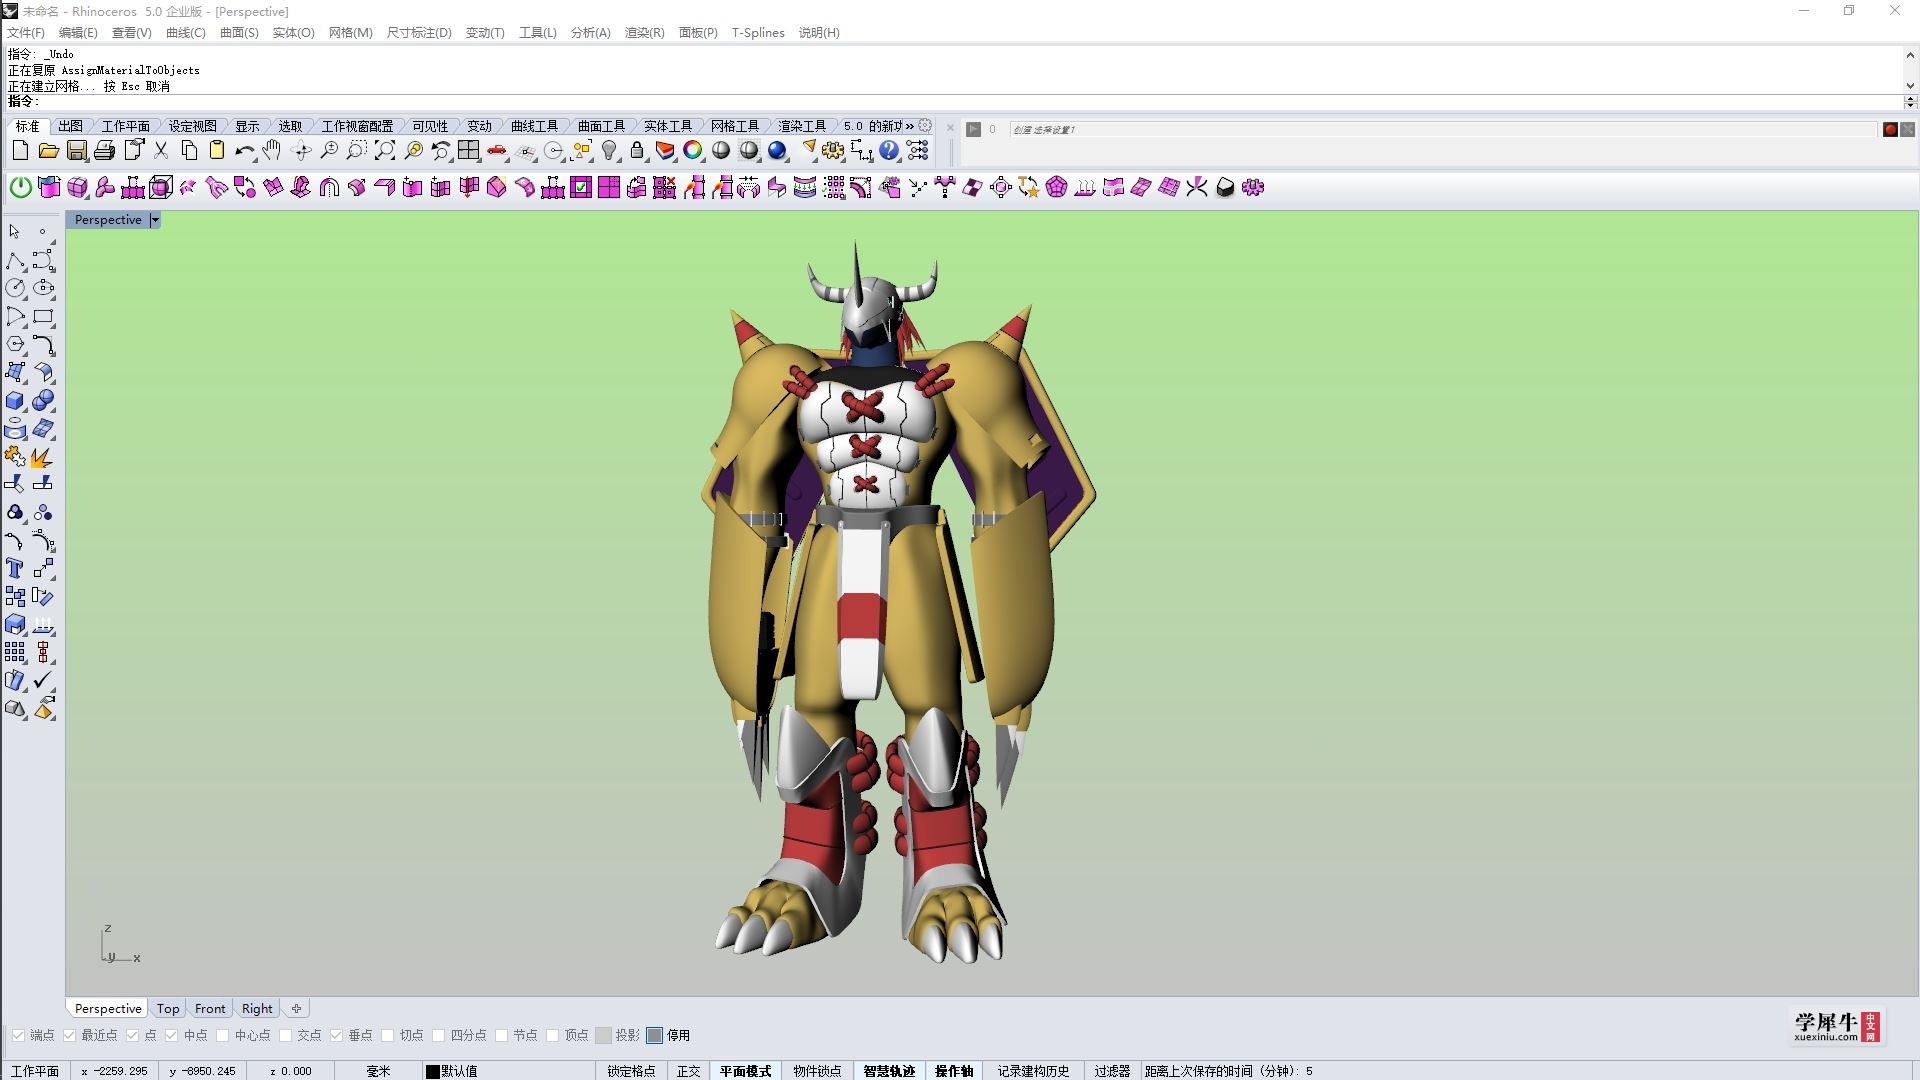Add a viewport tab with plus button
This screenshot has width=1920, height=1080.
pyautogui.click(x=296, y=1008)
